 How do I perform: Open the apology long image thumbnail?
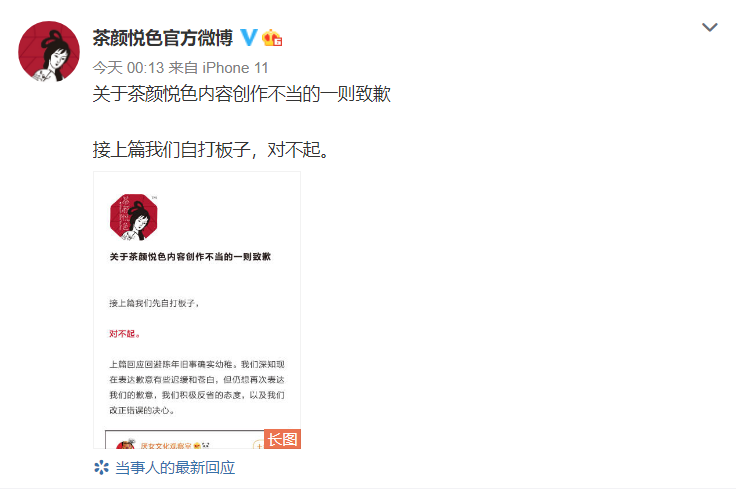click(x=197, y=310)
